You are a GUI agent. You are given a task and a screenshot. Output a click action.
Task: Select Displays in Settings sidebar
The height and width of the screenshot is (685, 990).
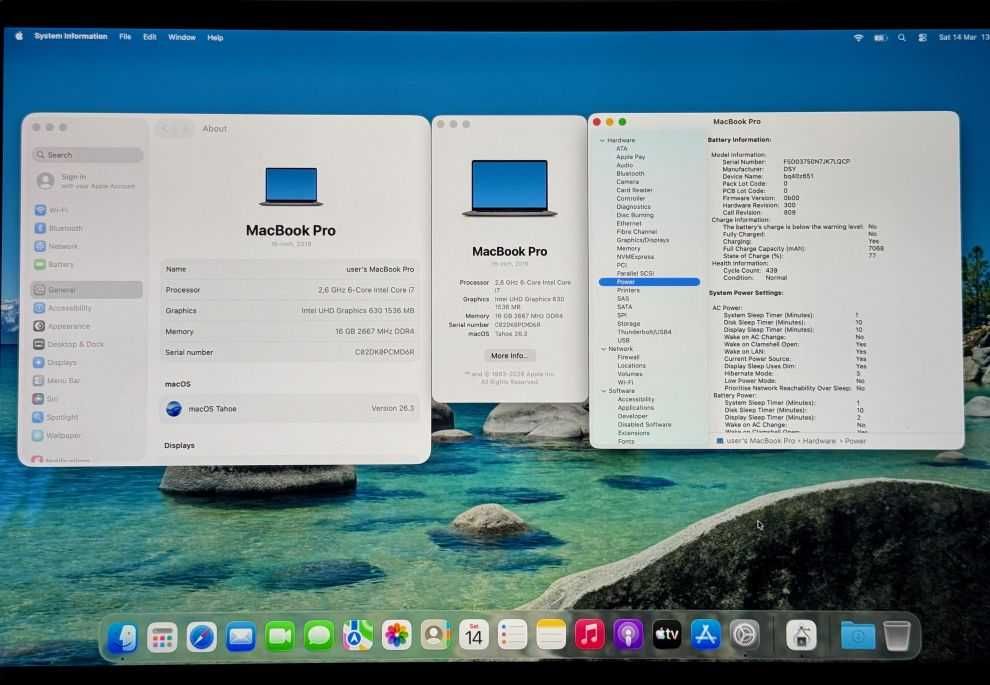(x=86, y=362)
